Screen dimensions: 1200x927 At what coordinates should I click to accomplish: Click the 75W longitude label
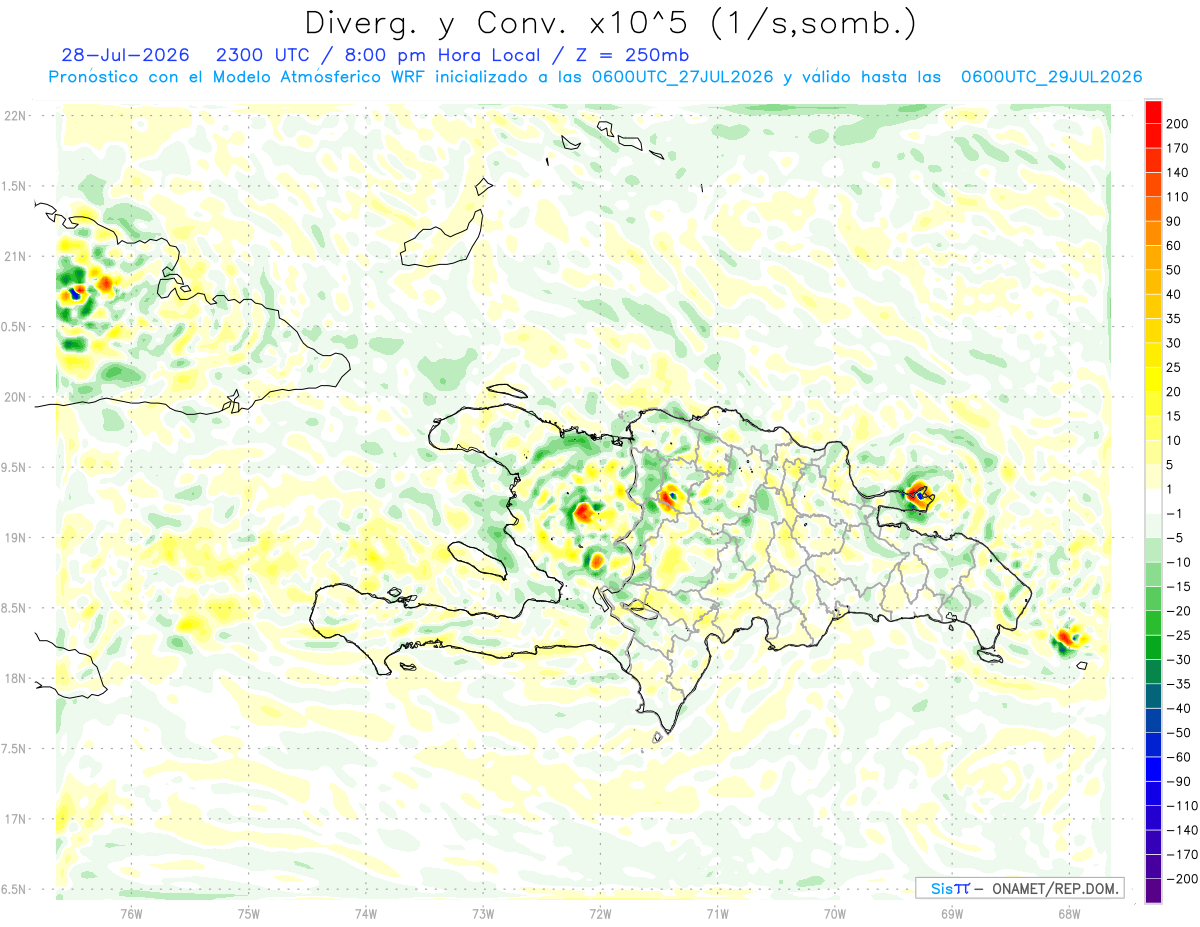point(248,912)
